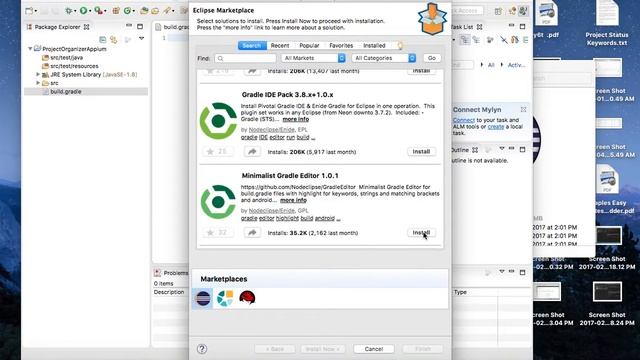Switch to the Popular tab
The image size is (640, 360).
coord(309,45)
